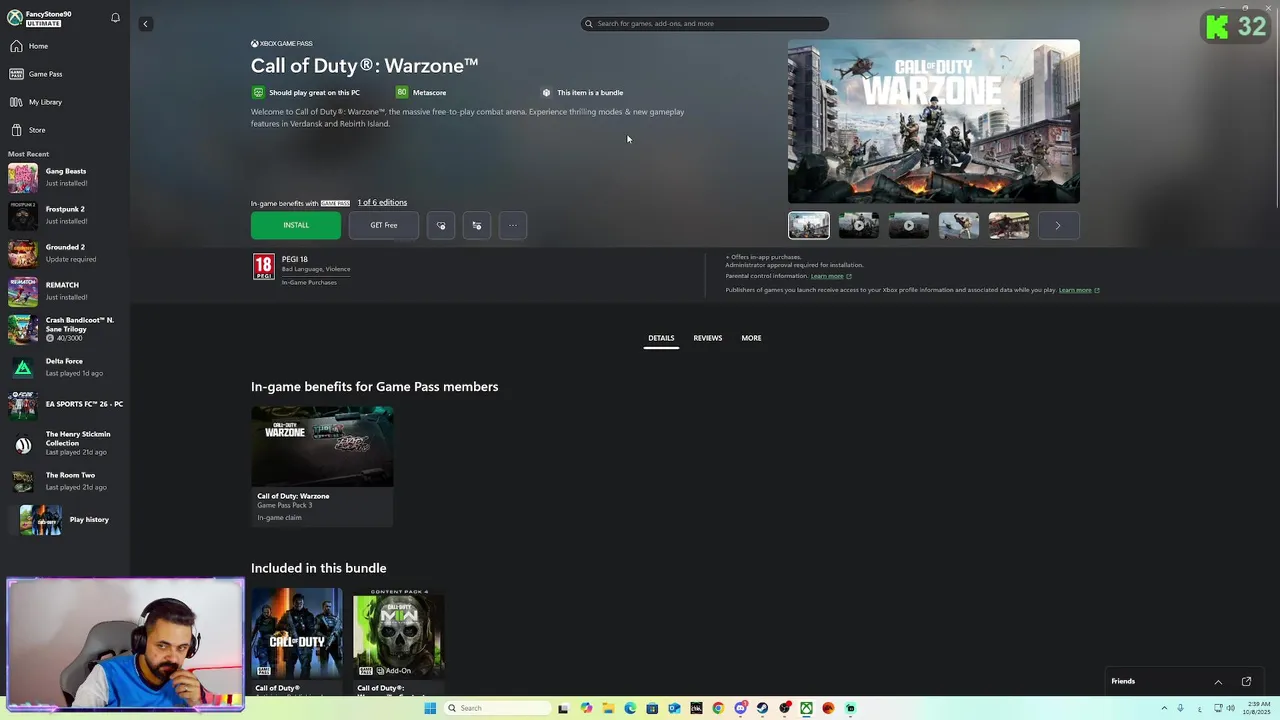Open EA SPORTS FC 26 entry
This screenshot has height=720, width=1280.
tap(65, 405)
